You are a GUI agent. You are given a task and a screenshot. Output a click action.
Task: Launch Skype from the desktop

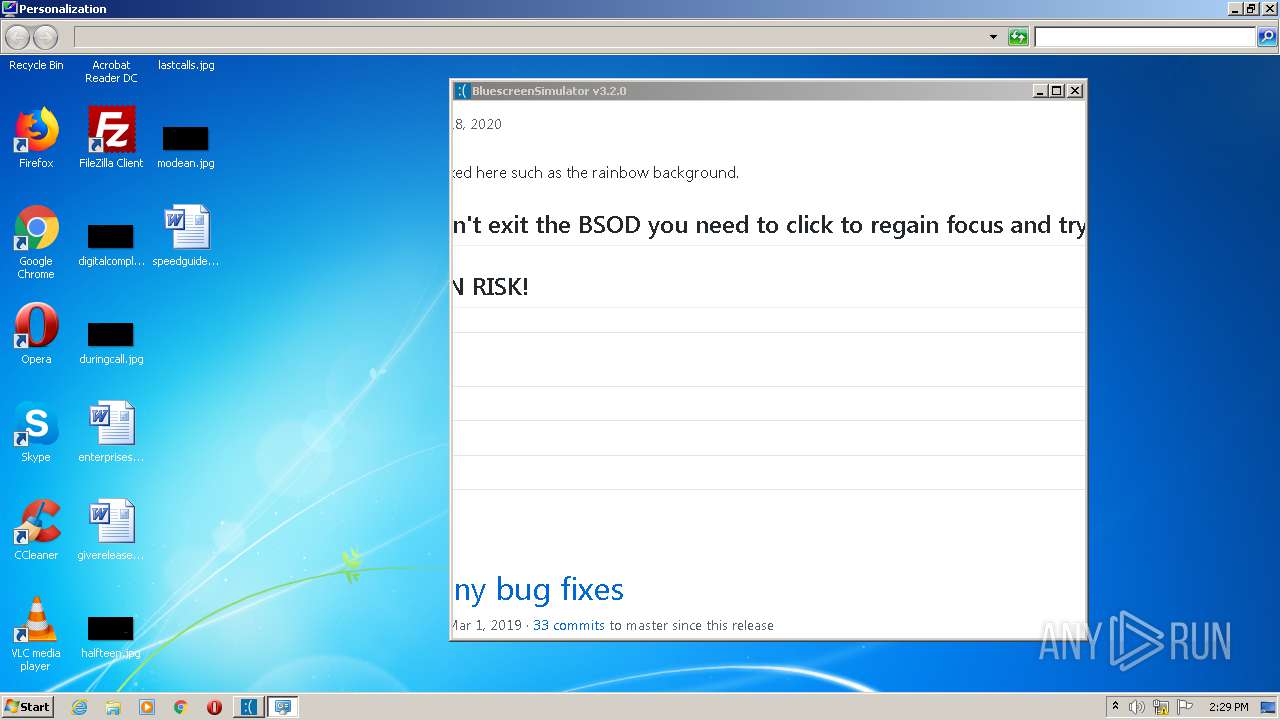tap(36, 432)
